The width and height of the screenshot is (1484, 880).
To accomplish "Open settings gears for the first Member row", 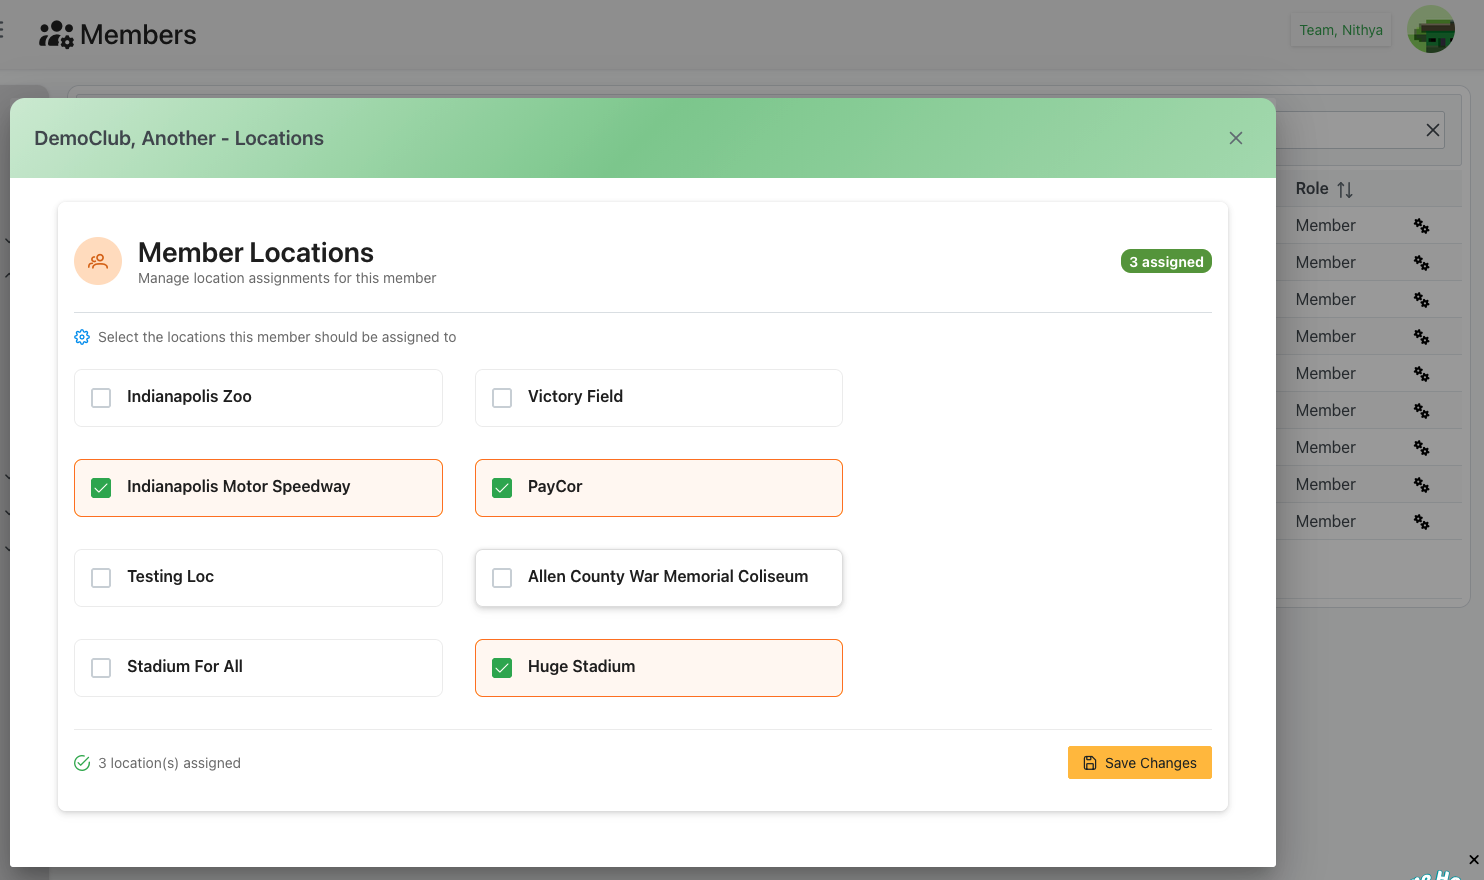I will (x=1421, y=226).
